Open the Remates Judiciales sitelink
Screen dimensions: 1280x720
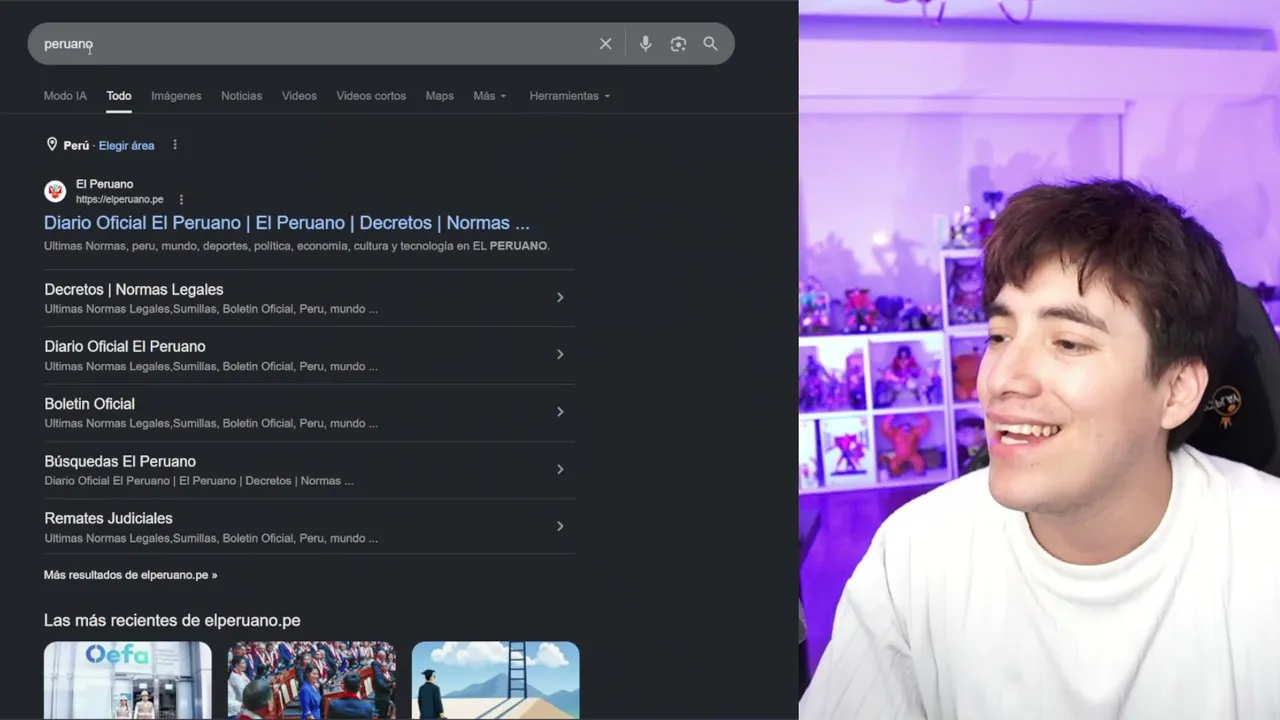point(108,518)
